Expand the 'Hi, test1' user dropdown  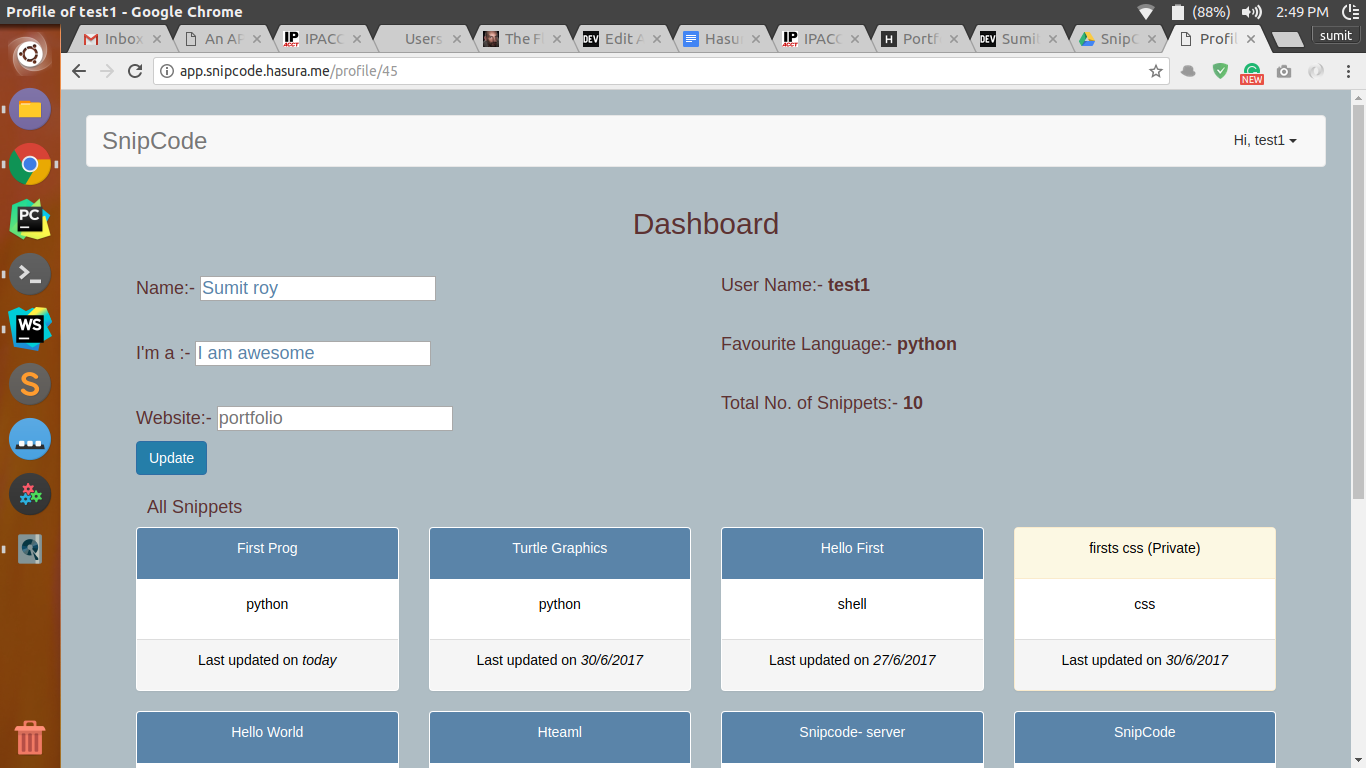click(1265, 141)
